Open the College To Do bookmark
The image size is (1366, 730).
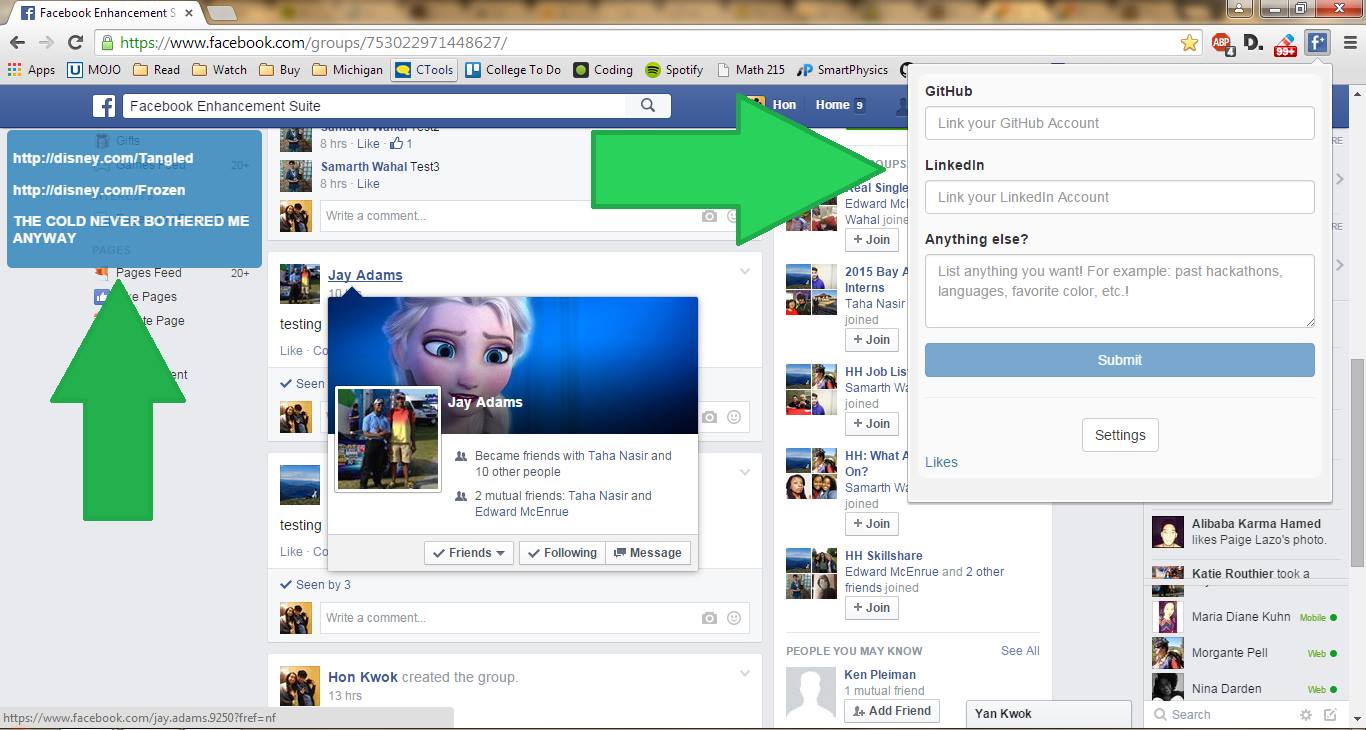pos(513,70)
